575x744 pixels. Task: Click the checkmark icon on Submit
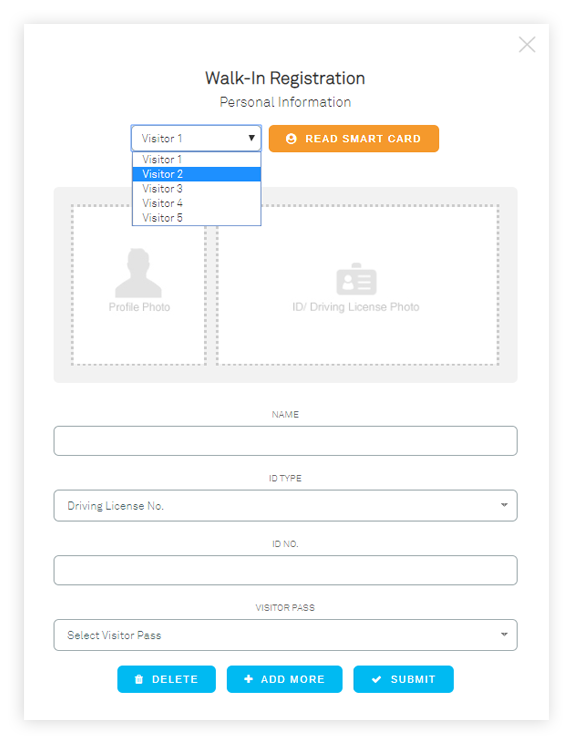click(x=376, y=679)
